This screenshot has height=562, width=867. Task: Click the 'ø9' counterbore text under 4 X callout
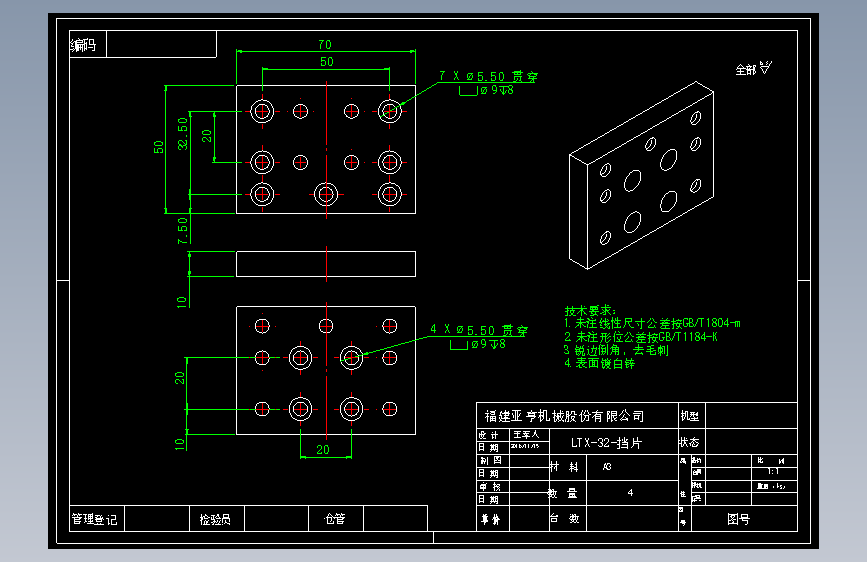pos(480,344)
